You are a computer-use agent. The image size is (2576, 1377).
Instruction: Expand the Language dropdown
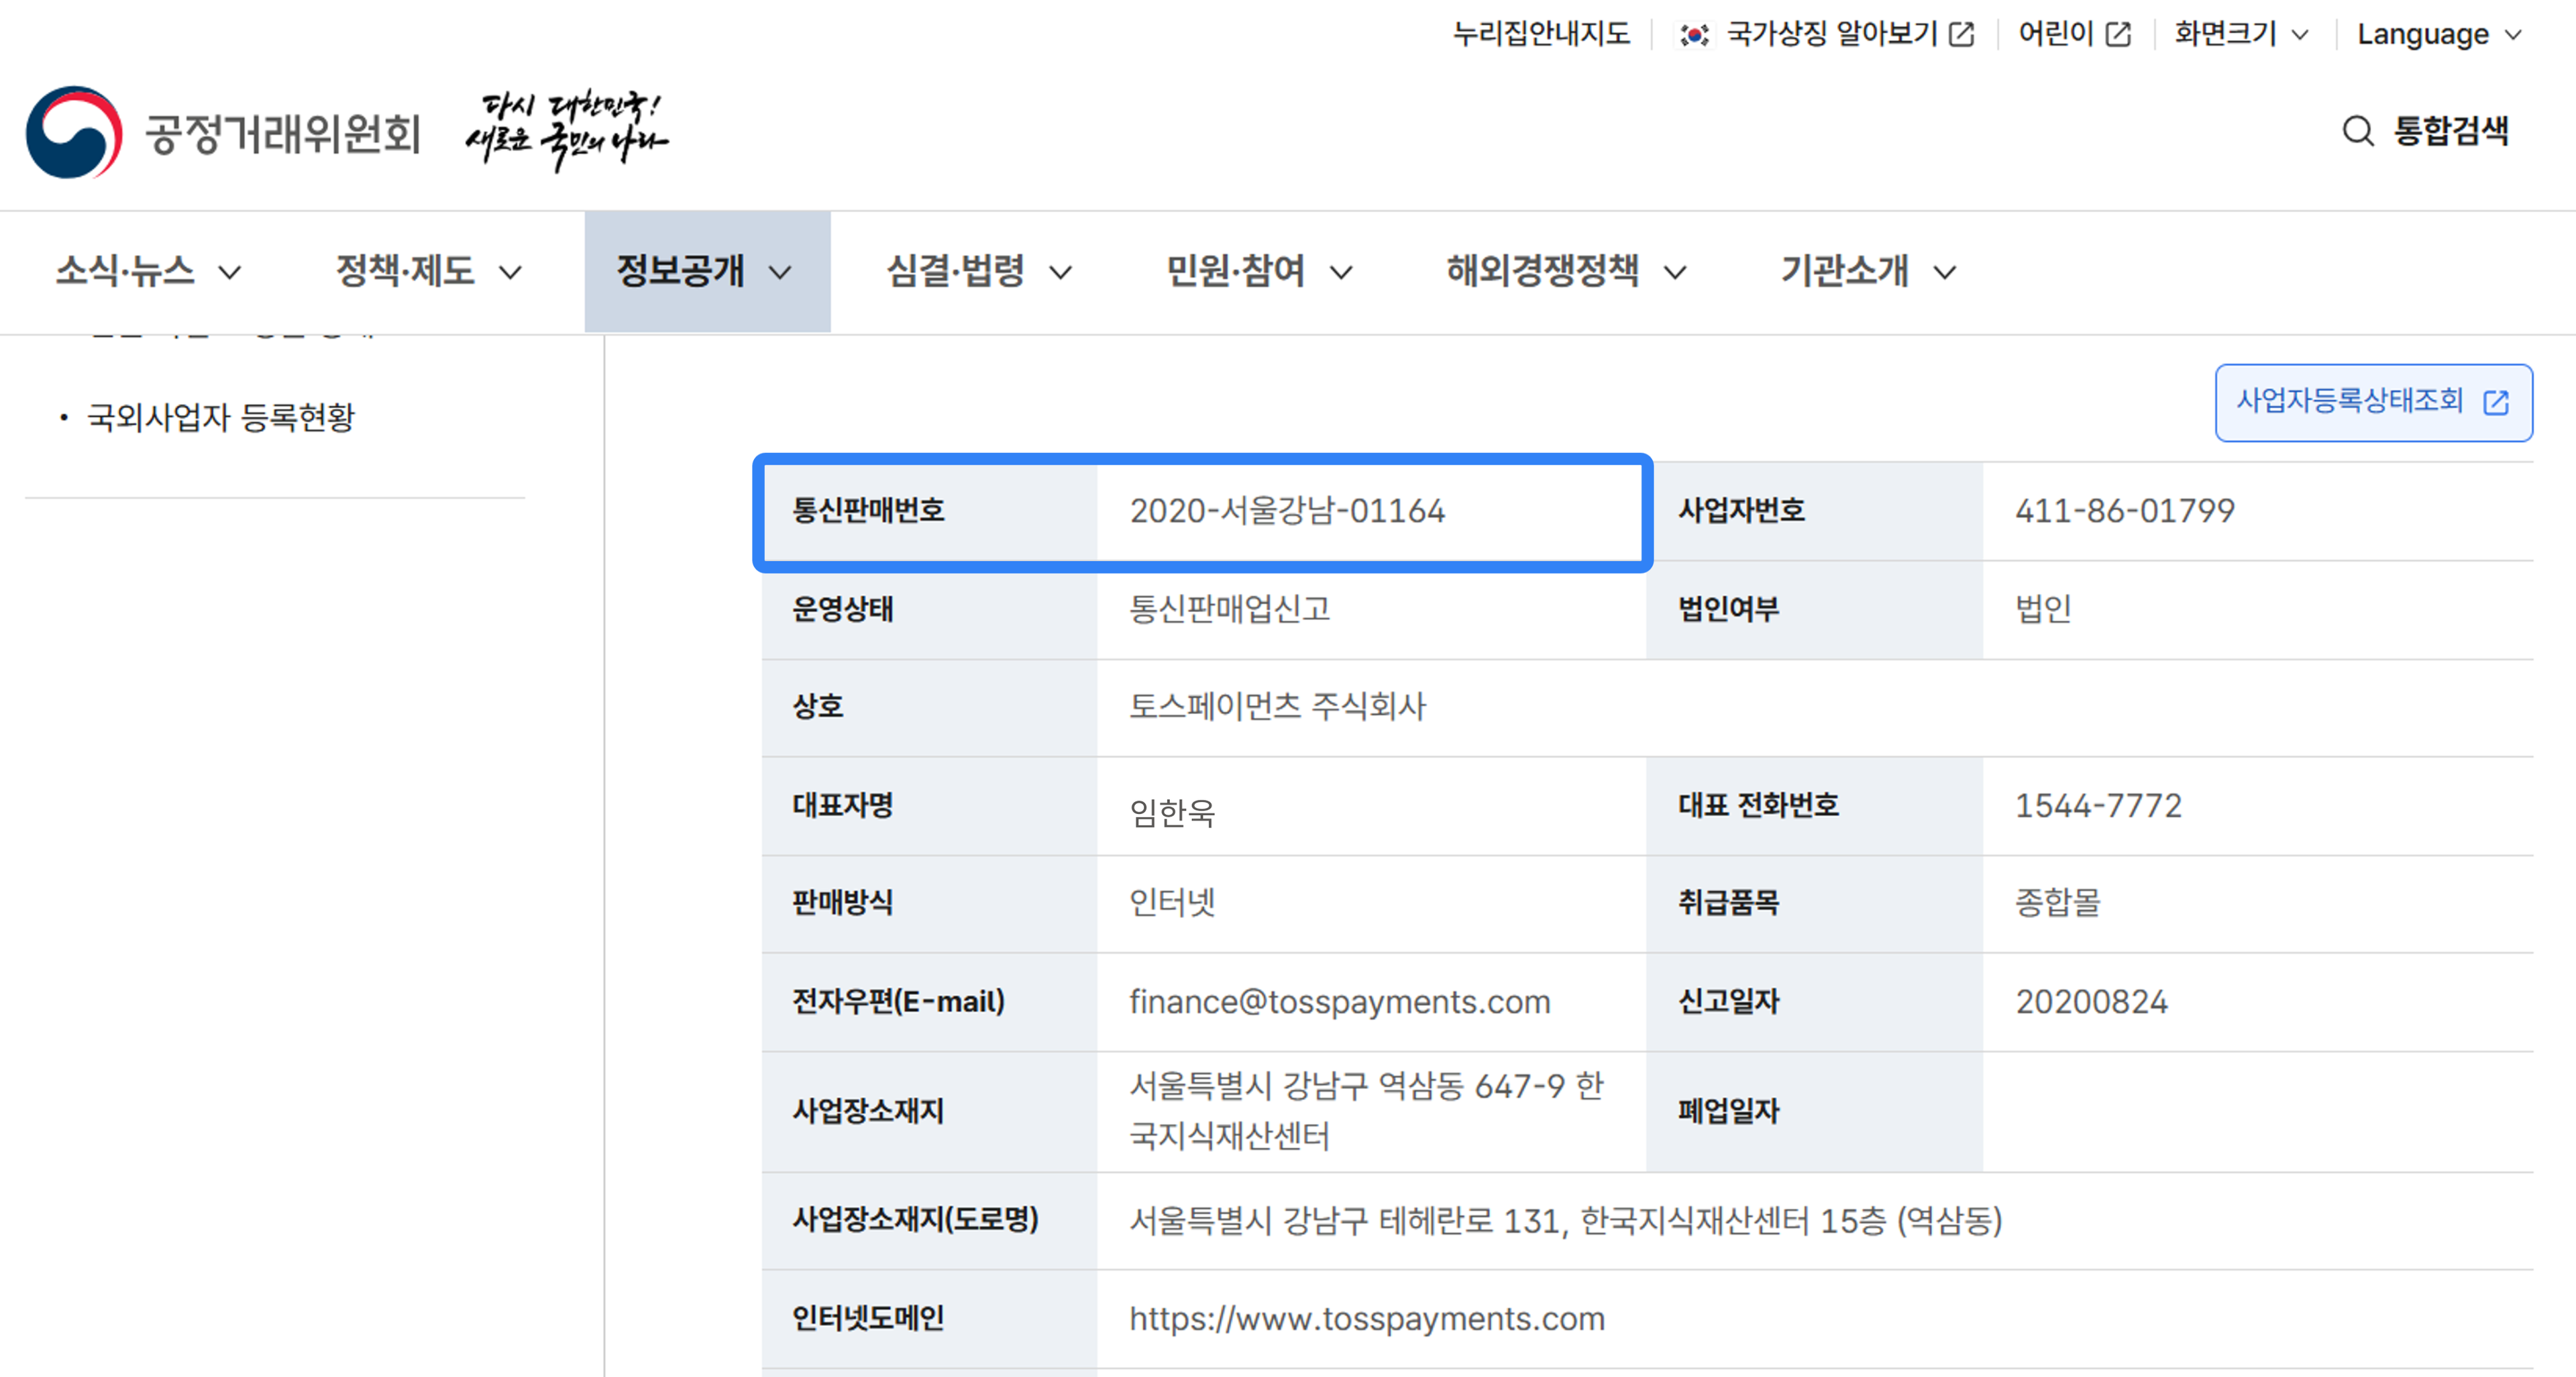click(2438, 35)
